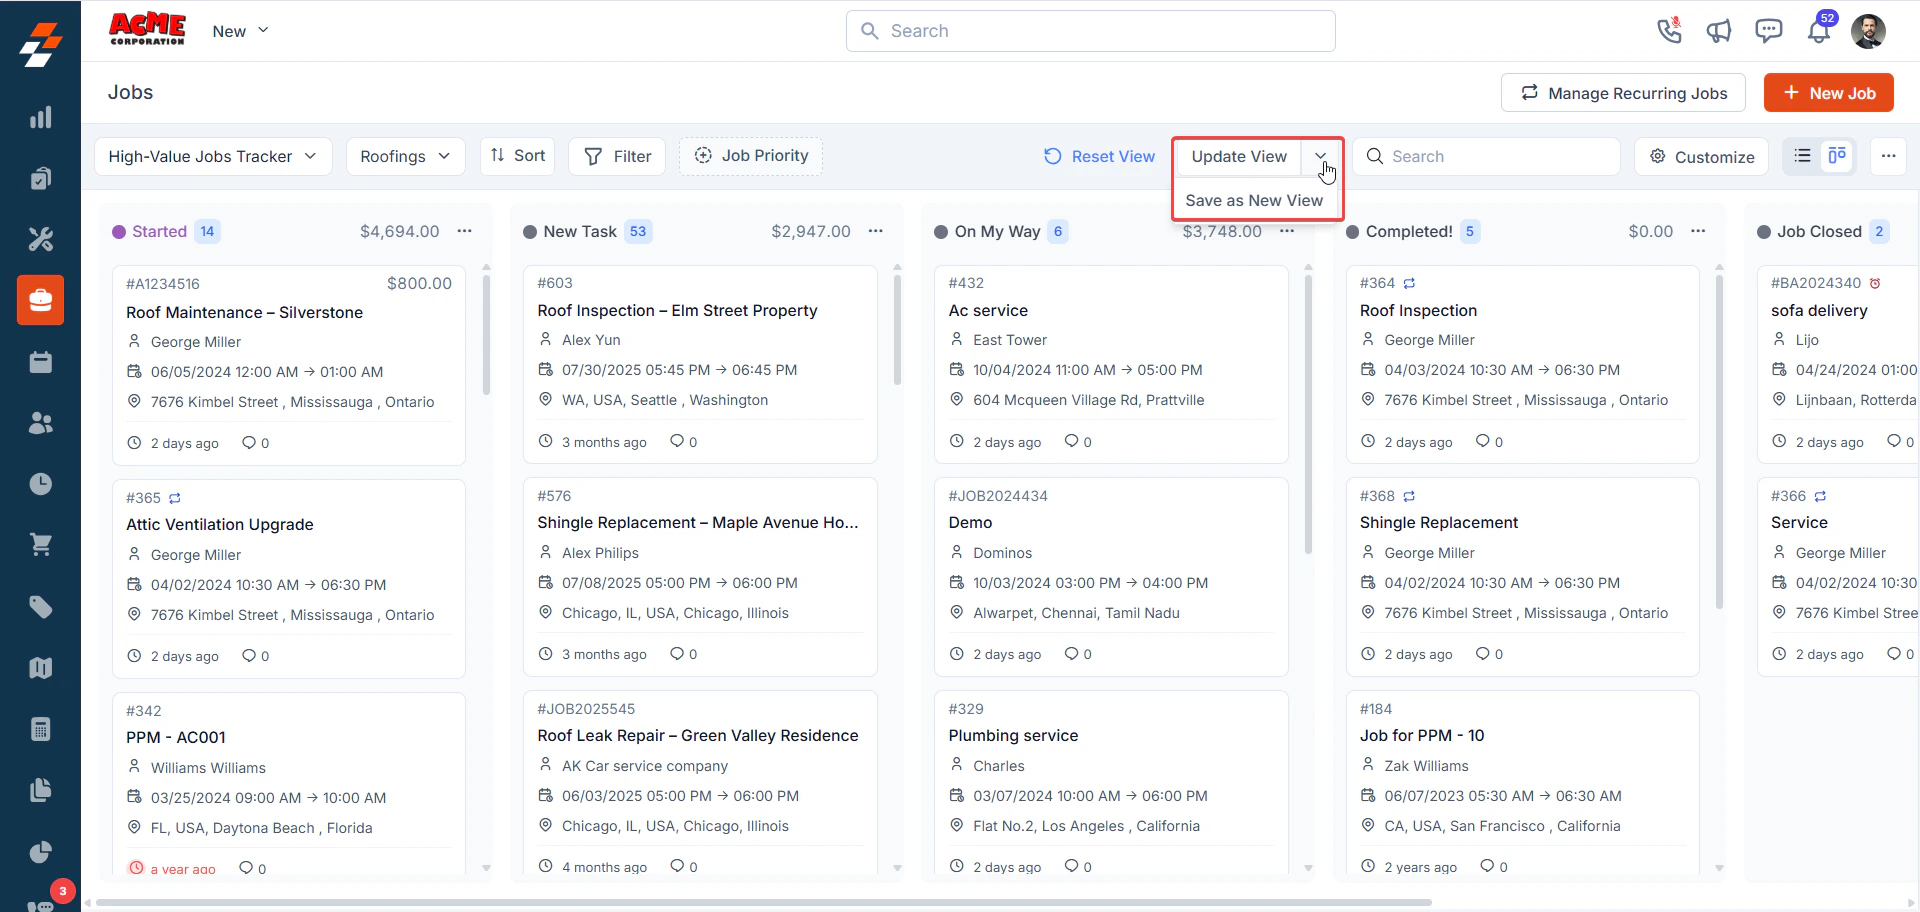Open the customers people sidebar icon

[x=40, y=423]
